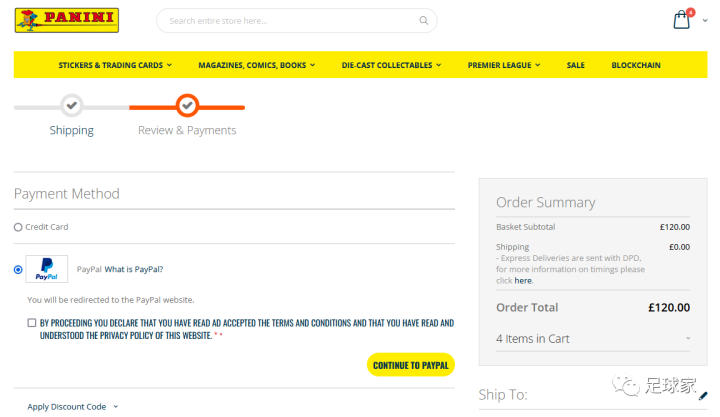This screenshot has width=720, height=417.
Task: Click the Shipping step checkmark circle
Action: [x=71, y=105]
